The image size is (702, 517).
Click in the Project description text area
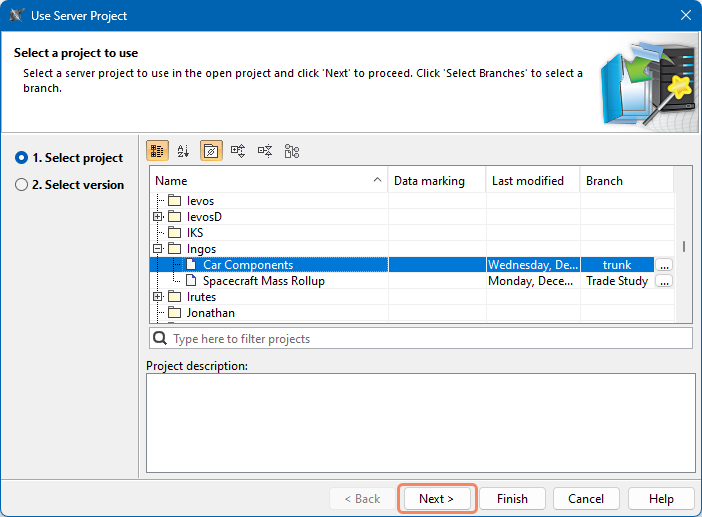(x=421, y=423)
